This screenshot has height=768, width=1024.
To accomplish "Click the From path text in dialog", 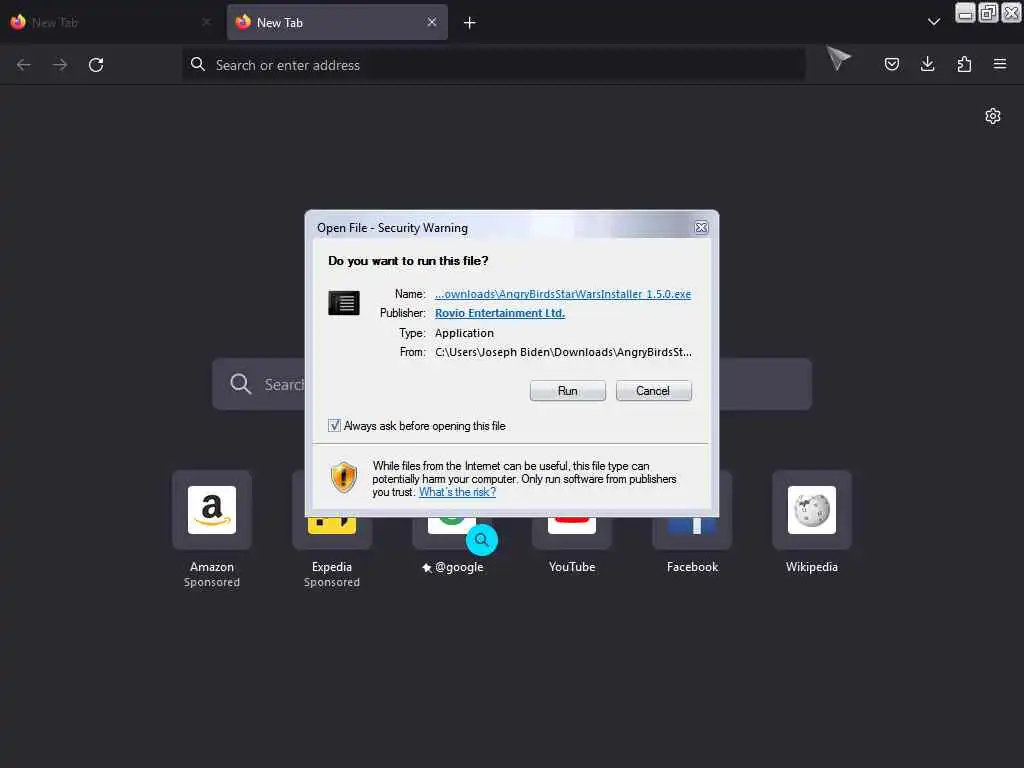I will [563, 352].
